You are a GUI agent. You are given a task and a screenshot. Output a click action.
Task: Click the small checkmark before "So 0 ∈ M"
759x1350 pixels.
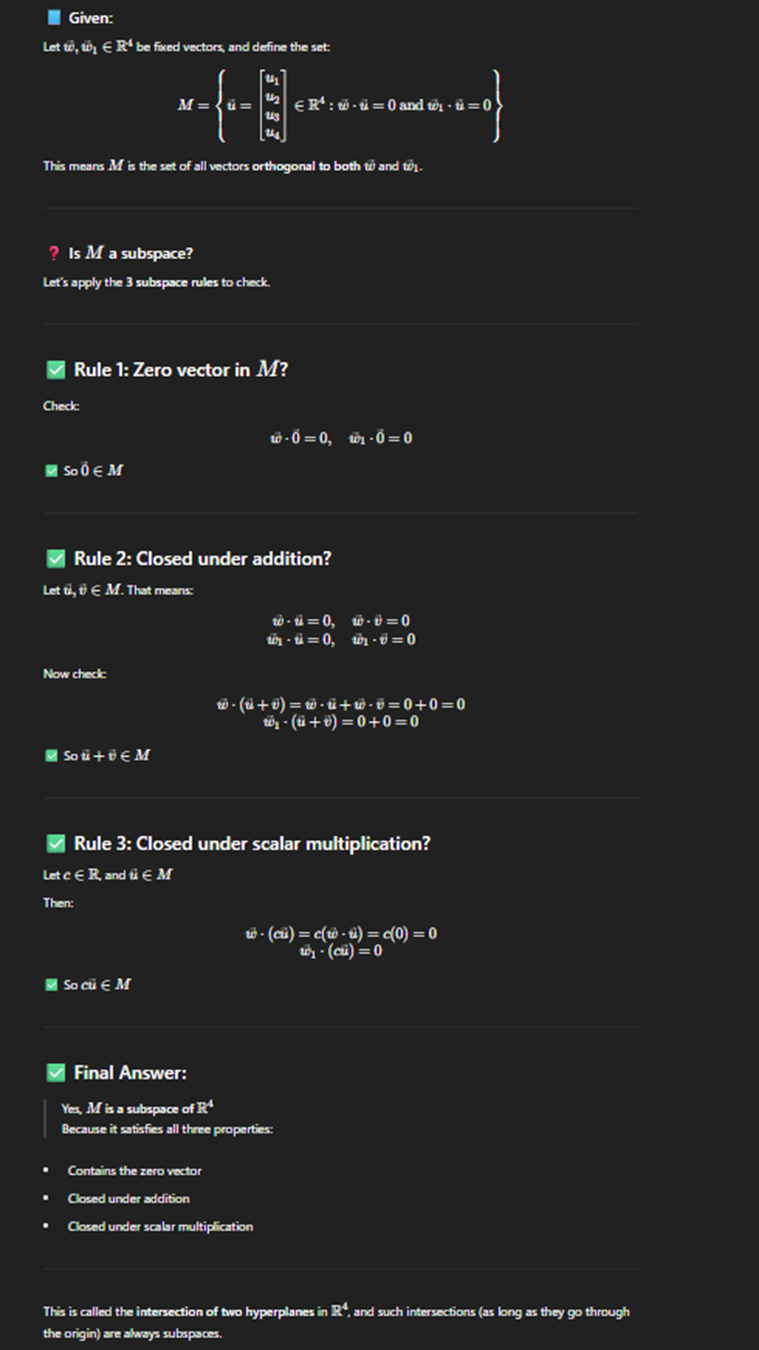pyautogui.click(x=52, y=471)
